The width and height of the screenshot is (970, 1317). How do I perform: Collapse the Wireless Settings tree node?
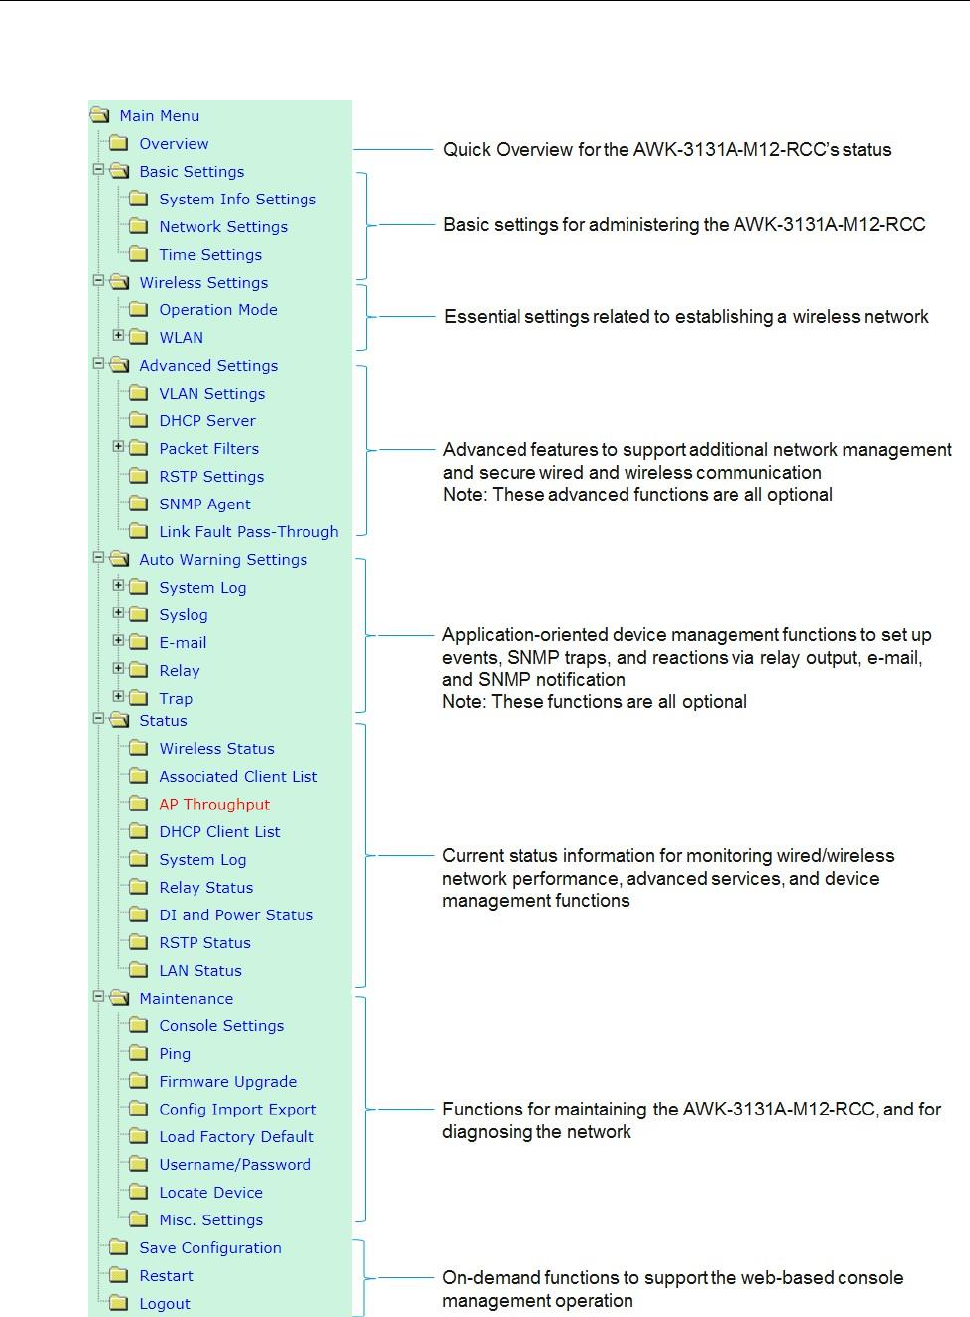tap(98, 281)
